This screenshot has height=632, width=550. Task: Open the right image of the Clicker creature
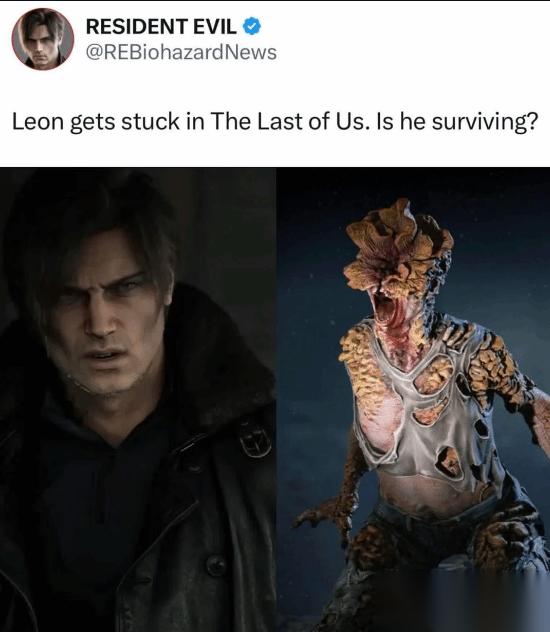[x=413, y=399]
